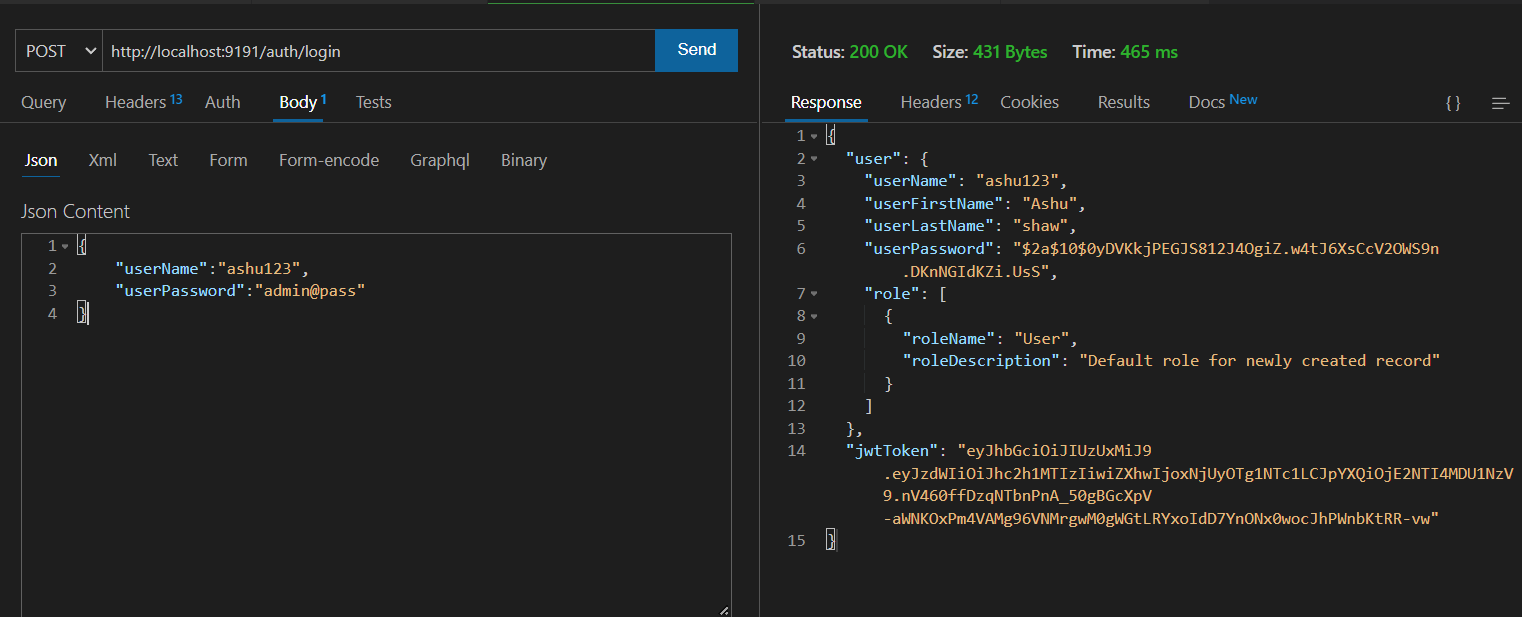Click the "shaw" value in response
This screenshot has width=1522, height=617.
click(x=1040, y=226)
